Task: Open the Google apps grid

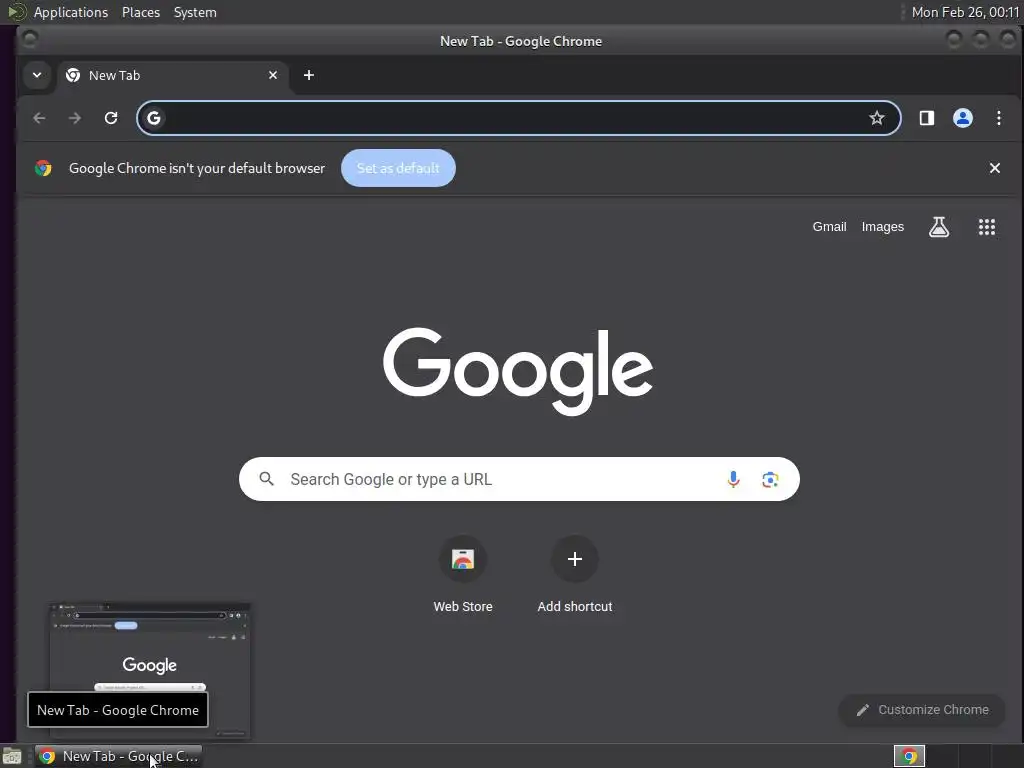Action: [987, 227]
